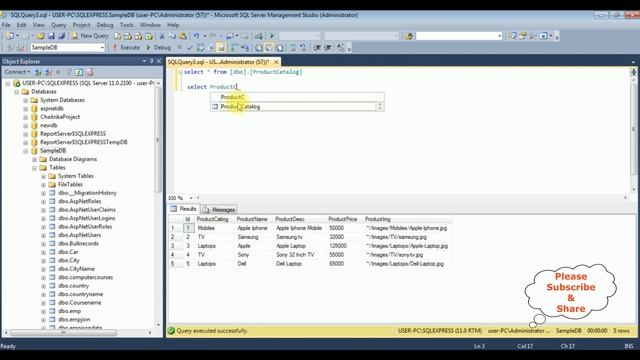
Task: Select the dbo.Car table
Action: pos(68,252)
